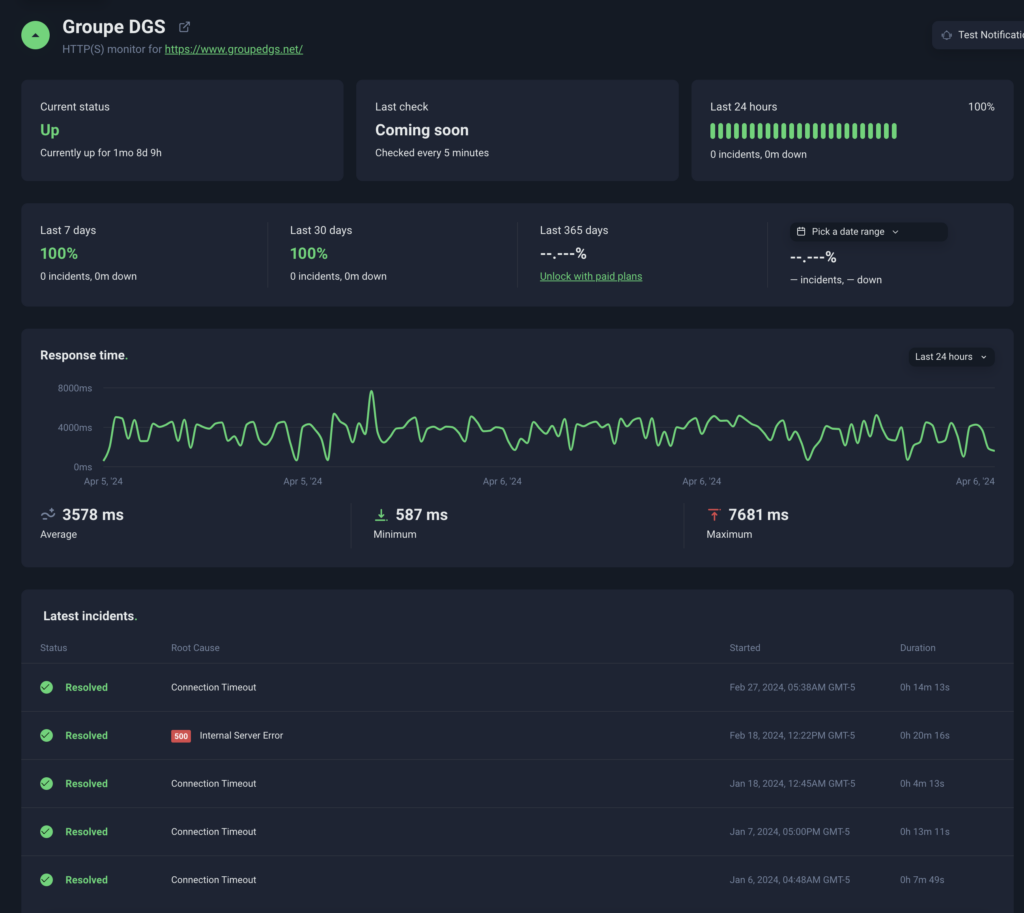The width and height of the screenshot is (1024, 913).
Task: Click the Test Notification bell icon
Action: click(x=946, y=35)
